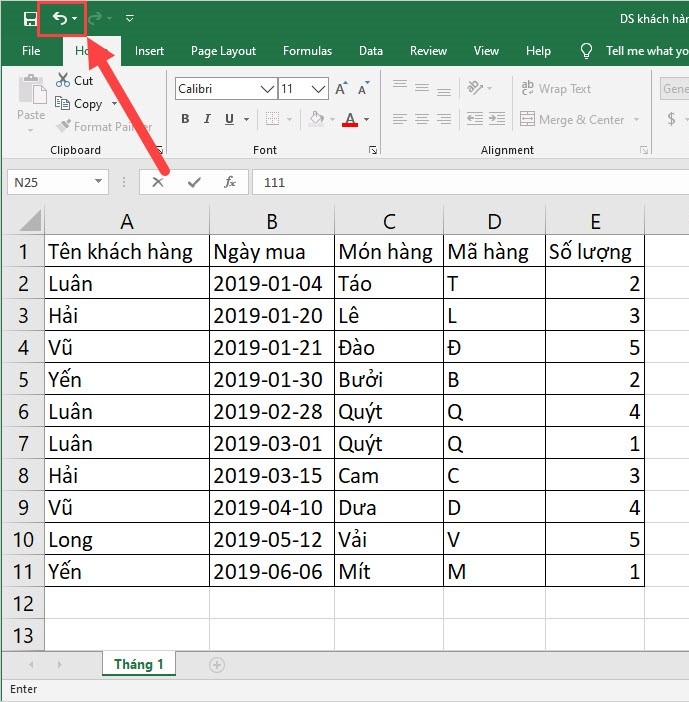Click the New Sheet plus button

tap(217, 665)
